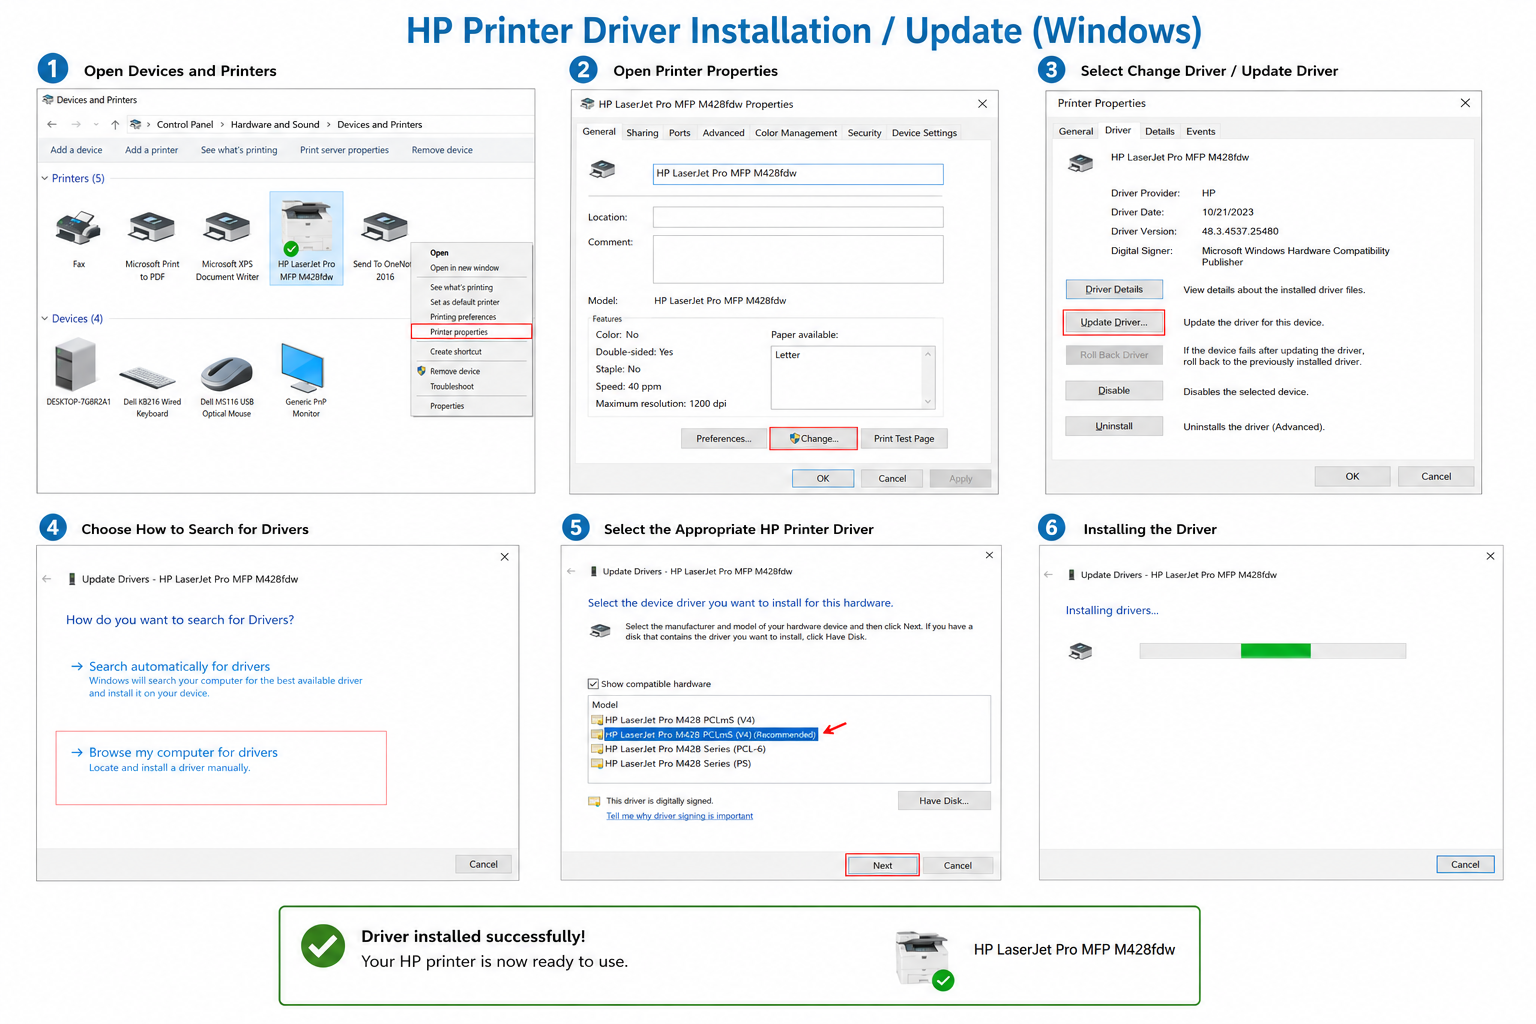Click printer name input field
This screenshot has width=1536, height=1024.
798,174
